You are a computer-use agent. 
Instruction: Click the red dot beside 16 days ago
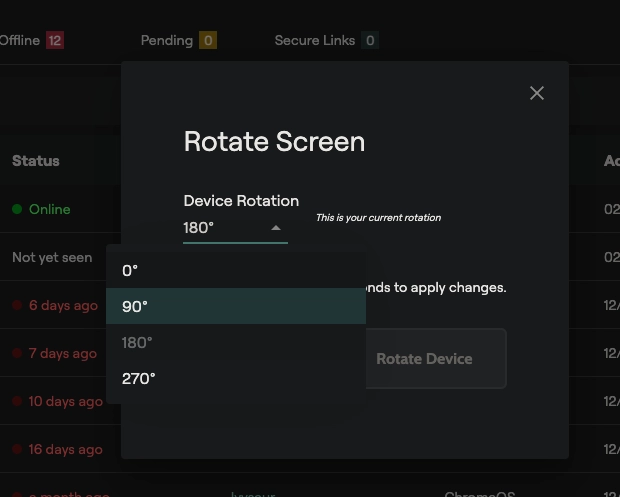point(17,449)
